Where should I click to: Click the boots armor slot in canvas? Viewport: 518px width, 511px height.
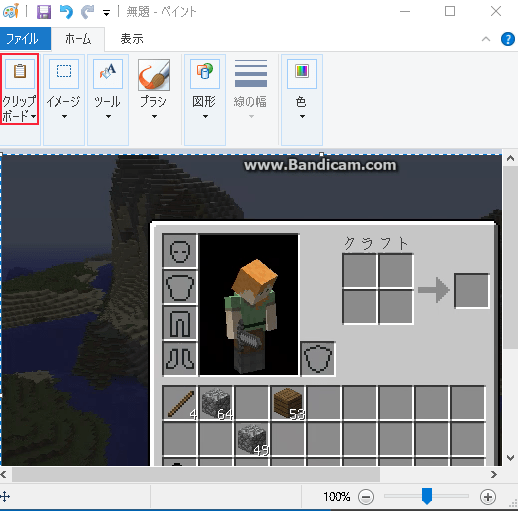pos(180,359)
